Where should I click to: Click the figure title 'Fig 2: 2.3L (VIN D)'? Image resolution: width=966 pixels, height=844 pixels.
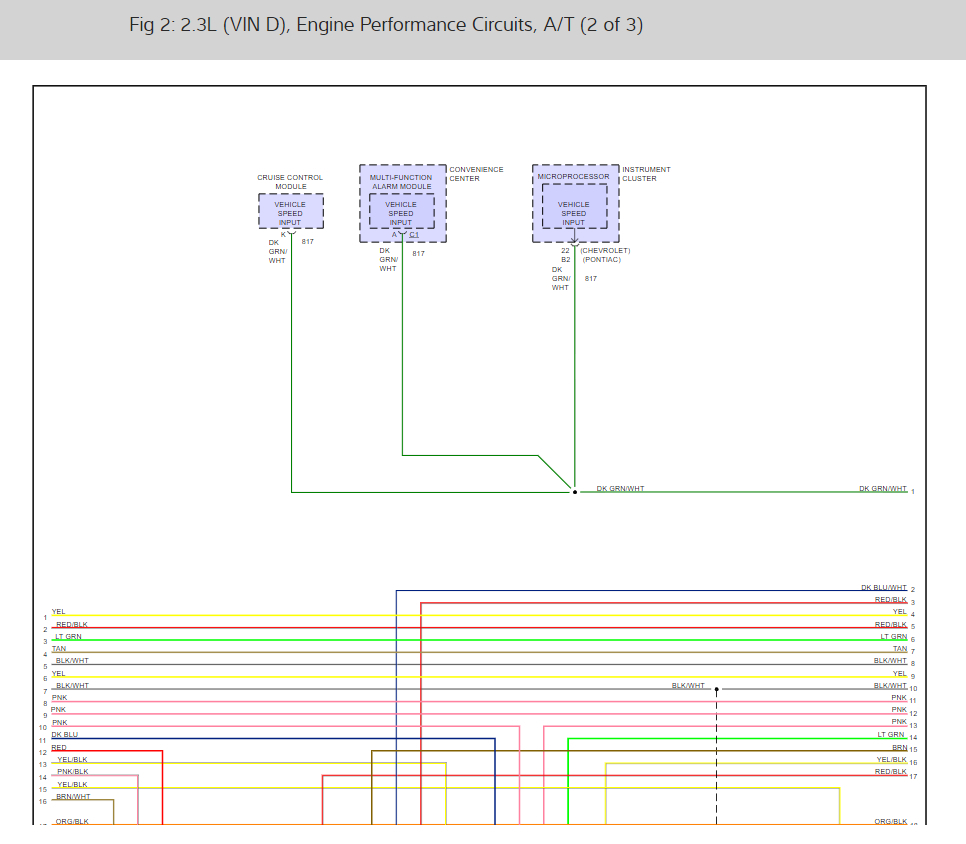pos(386,24)
